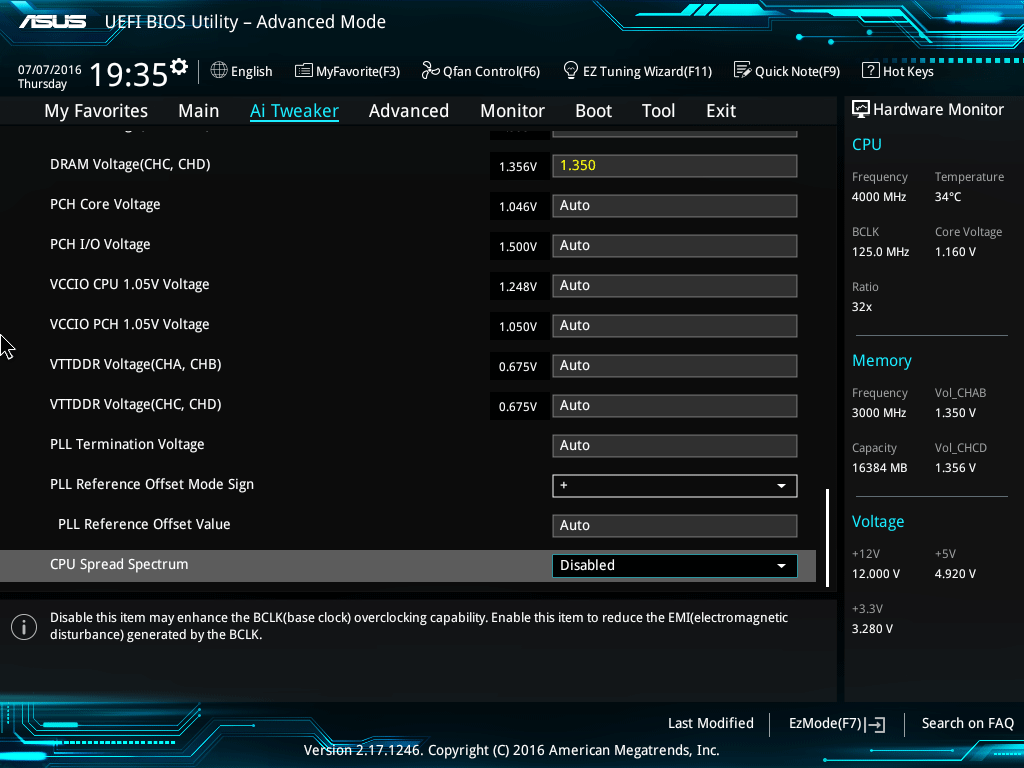
Task: Start EZ Tuning Wizard(F11)
Action: pos(637,71)
